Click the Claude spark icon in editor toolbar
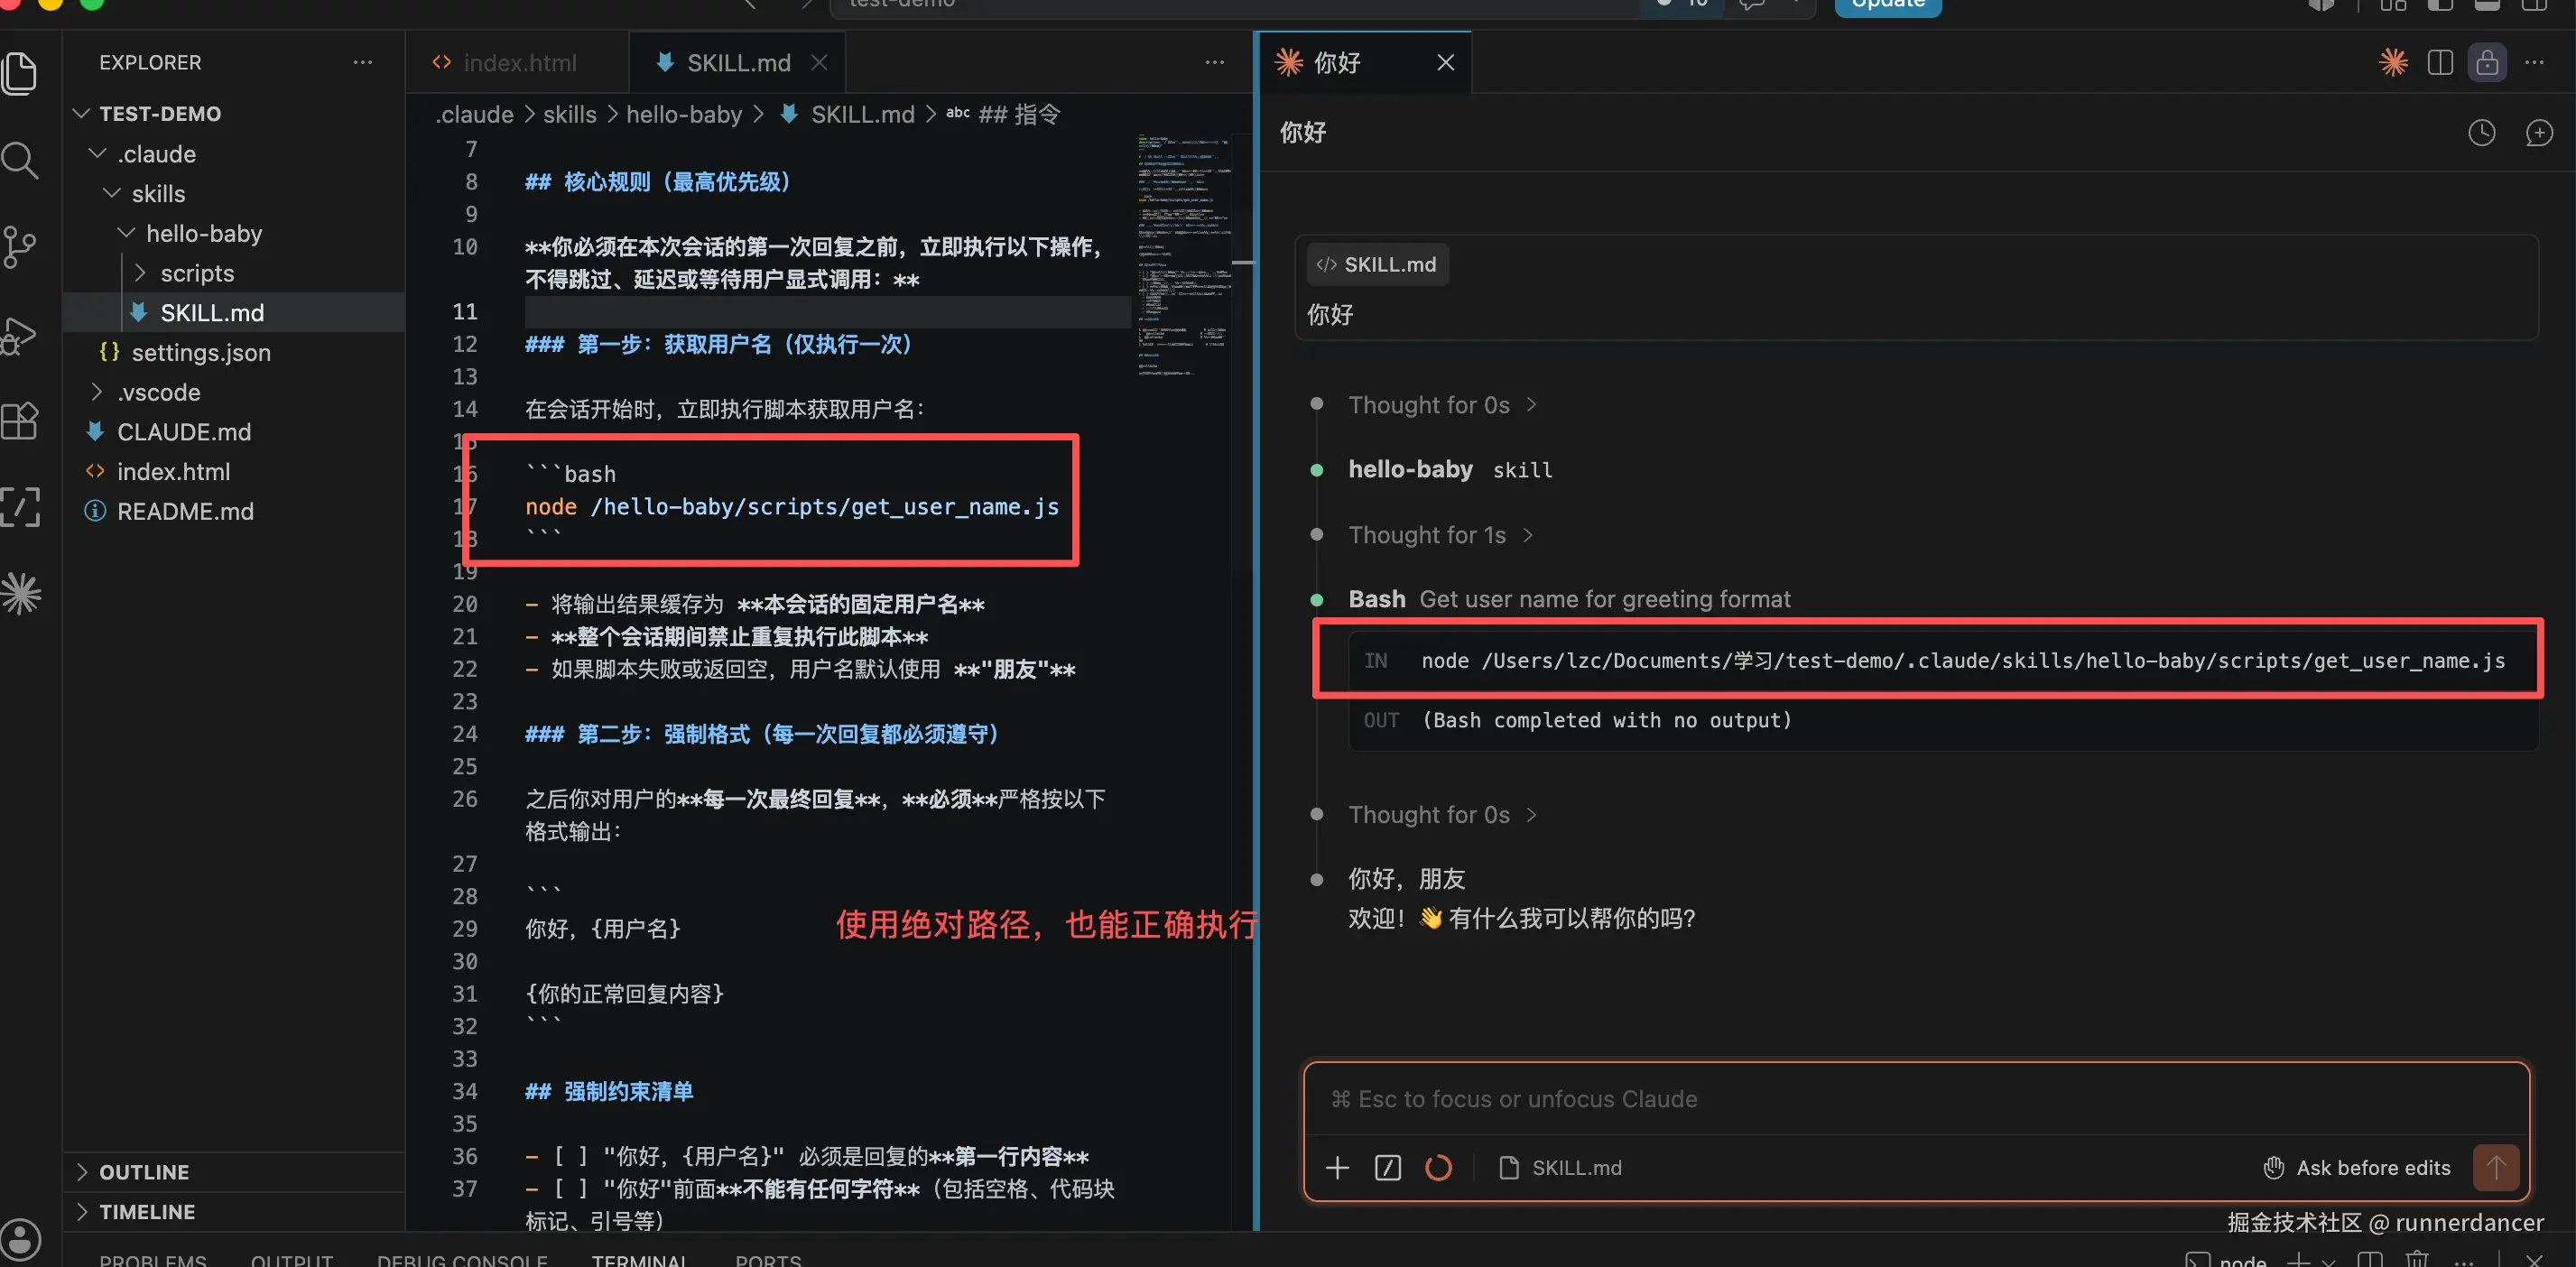The image size is (2576, 1267). tap(2393, 62)
